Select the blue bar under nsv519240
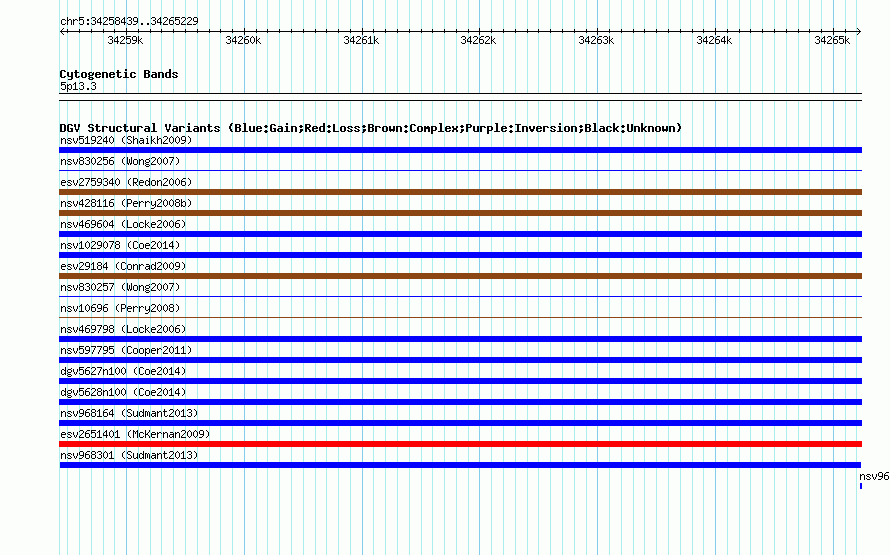 [x=460, y=150]
